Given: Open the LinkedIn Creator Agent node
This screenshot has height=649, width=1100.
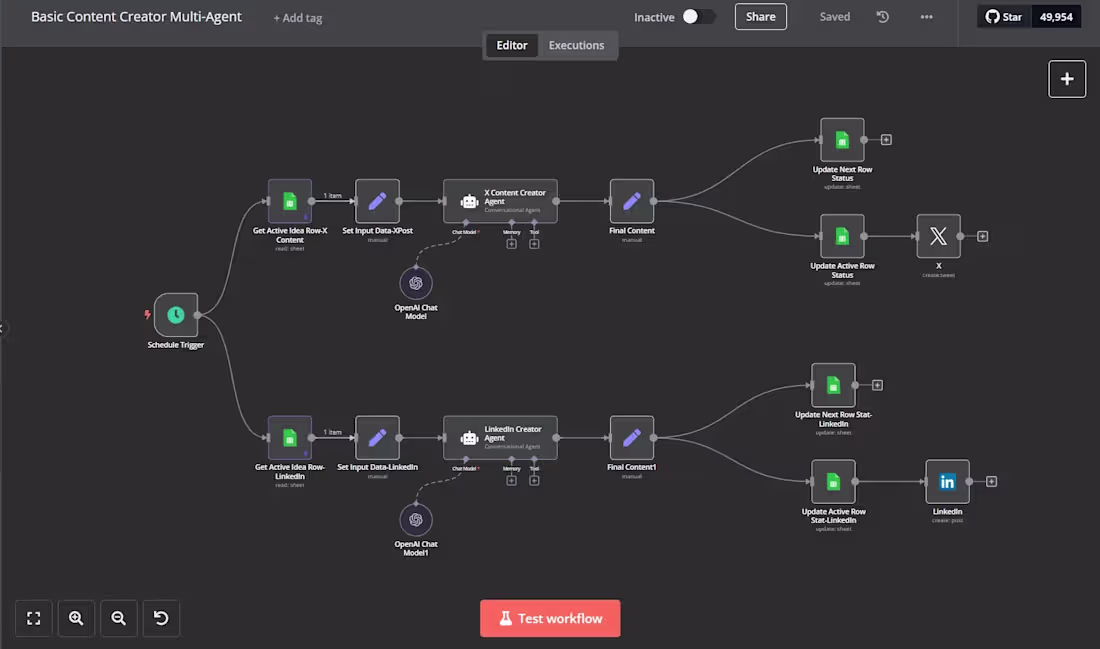Looking at the screenshot, I should tap(500, 437).
